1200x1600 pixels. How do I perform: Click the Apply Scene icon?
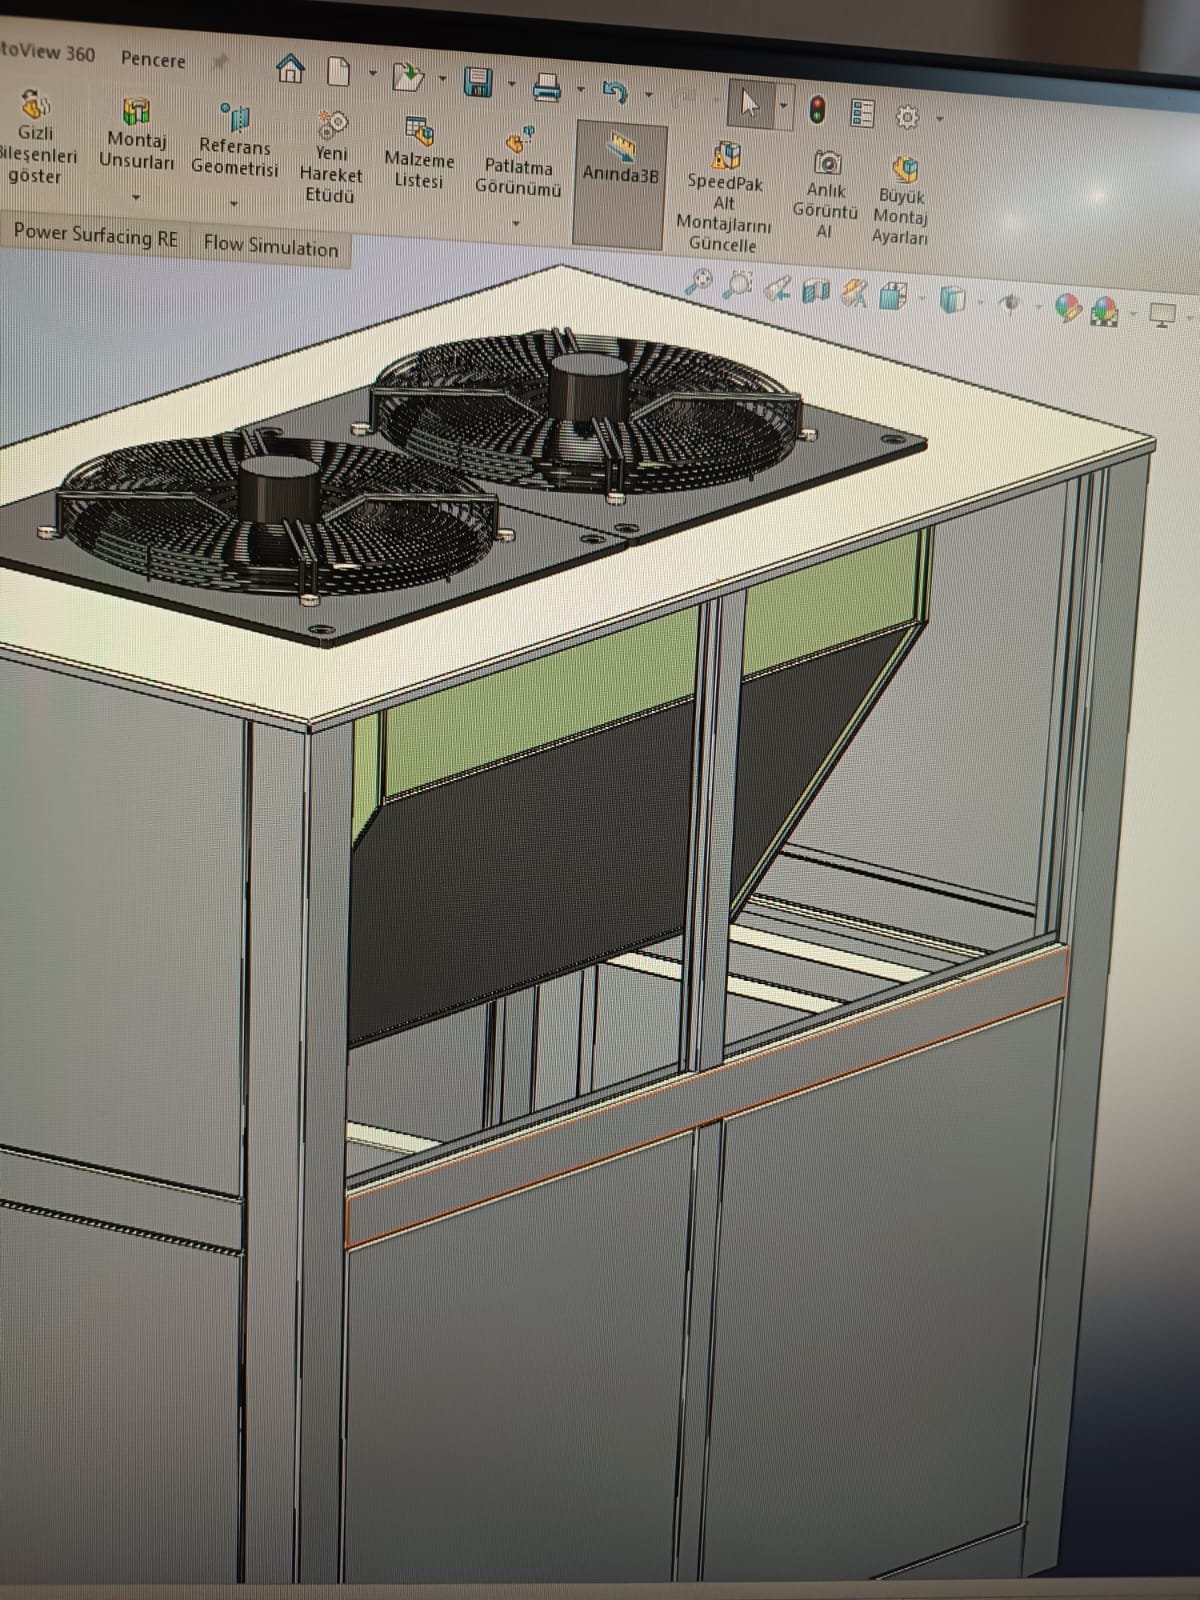click(x=1105, y=310)
